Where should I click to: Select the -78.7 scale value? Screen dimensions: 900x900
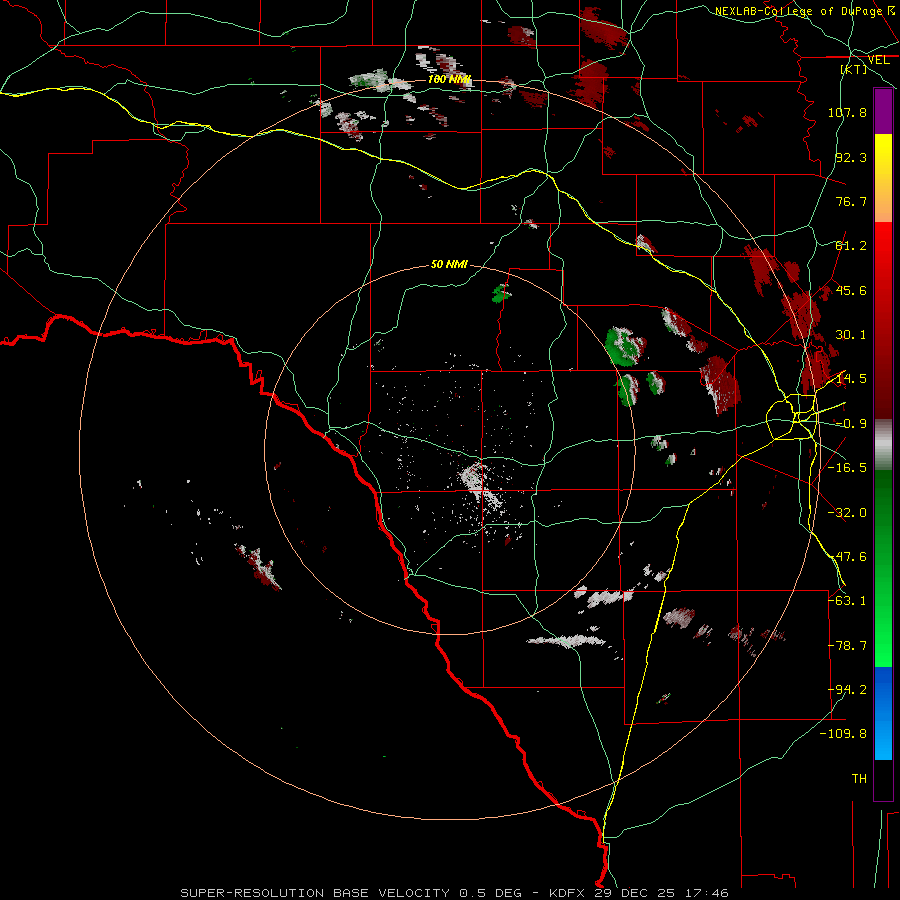[x=847, y=646]
